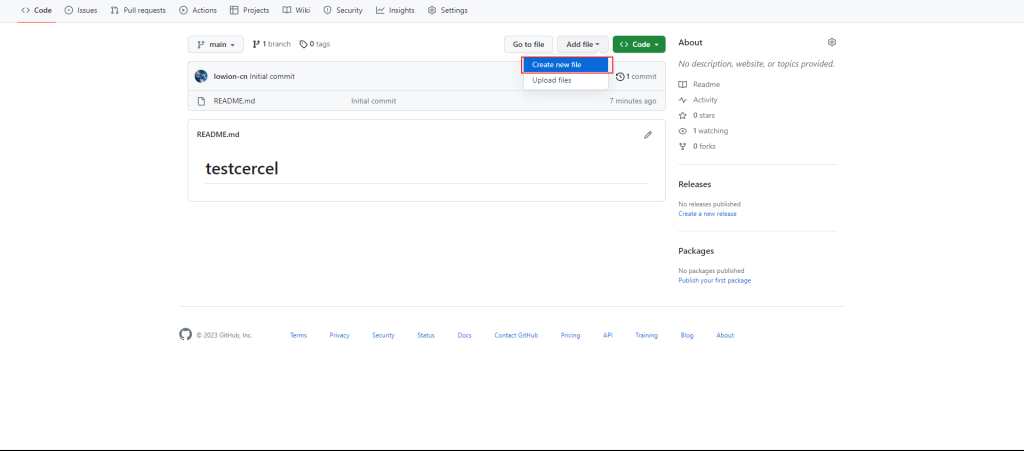Screen dimensions: 1024x451
Task: Open Contact GitHub footer link
Action: point(516,335)
